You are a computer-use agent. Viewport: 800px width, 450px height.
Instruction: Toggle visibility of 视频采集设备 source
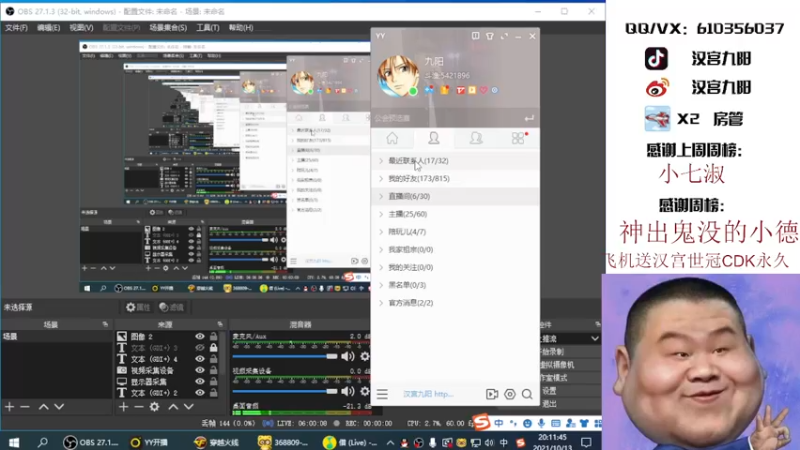point(199,370)
